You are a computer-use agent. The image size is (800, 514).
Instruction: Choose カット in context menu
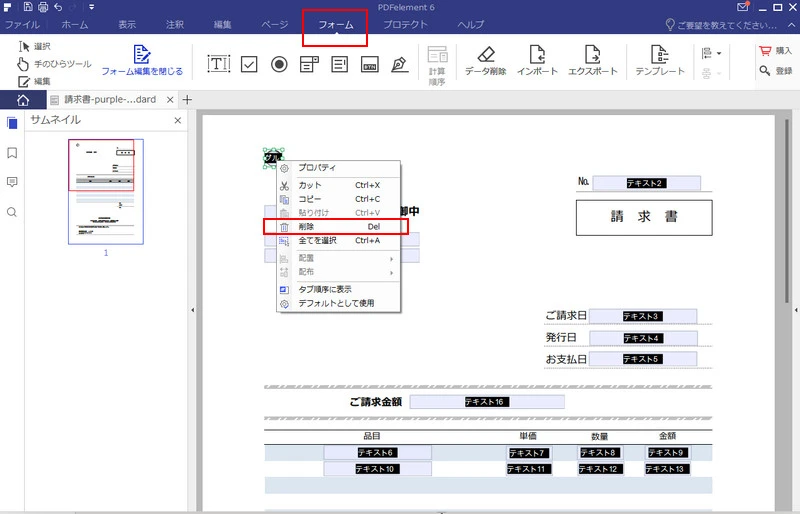pos(338,185)
